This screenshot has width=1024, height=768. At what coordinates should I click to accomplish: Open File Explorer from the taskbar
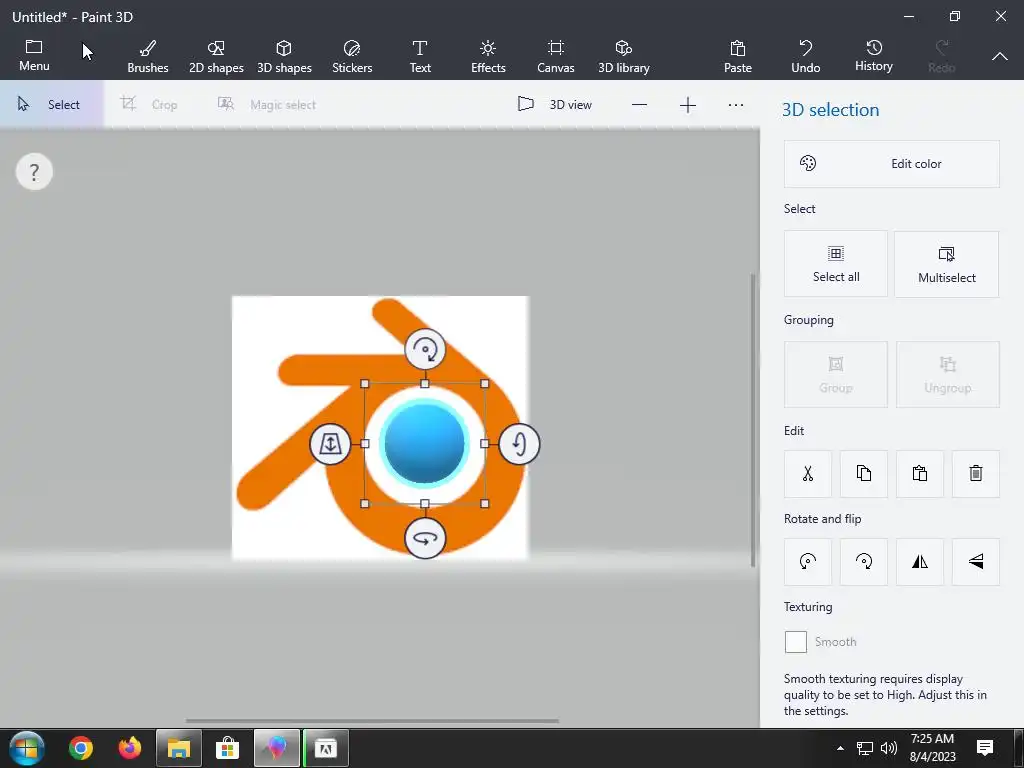pos(179,748)
